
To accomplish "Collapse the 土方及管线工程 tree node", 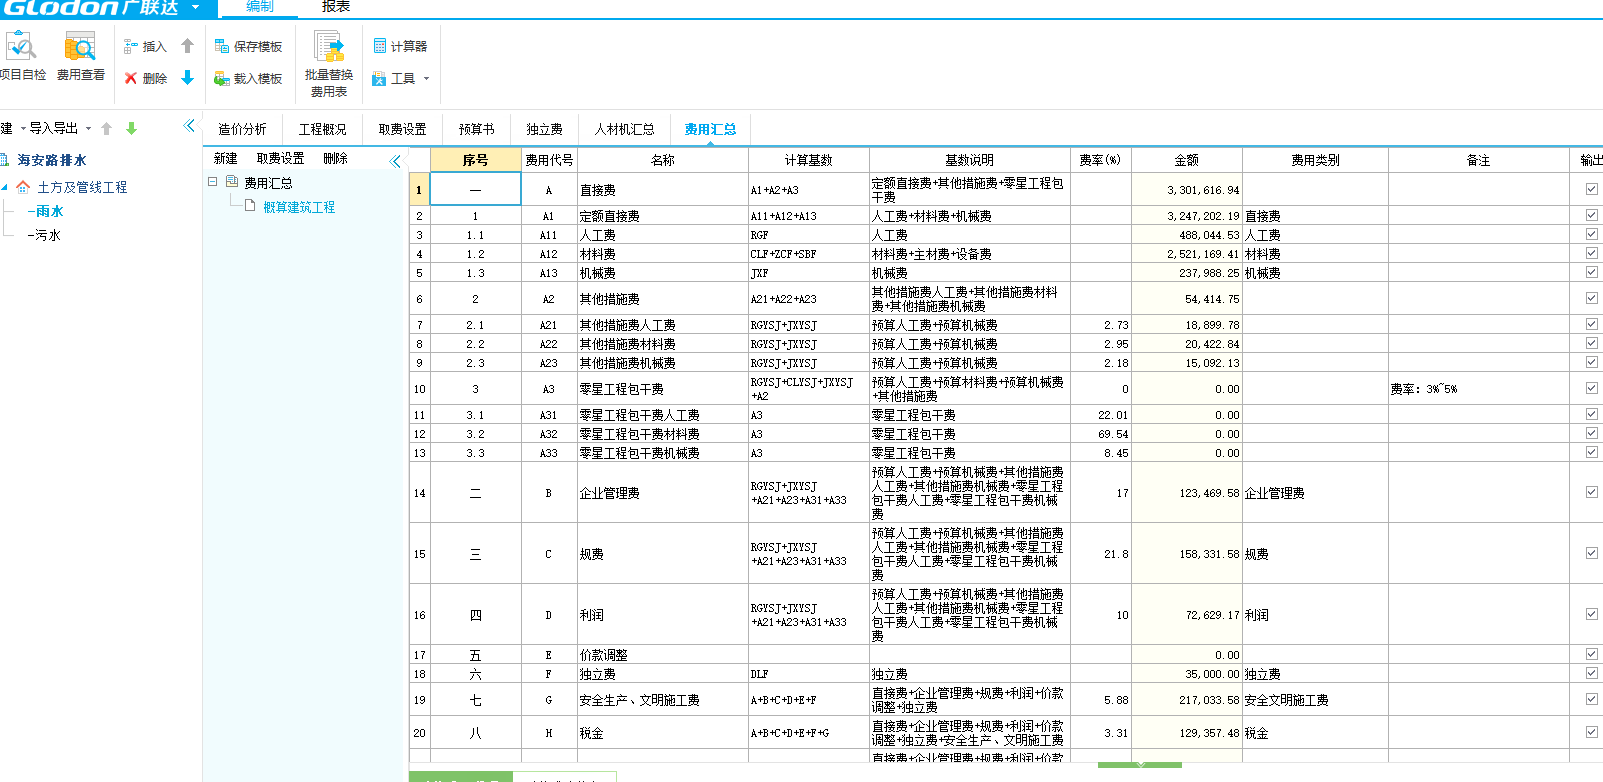I will pyautogui.click(x=4, y=187).
